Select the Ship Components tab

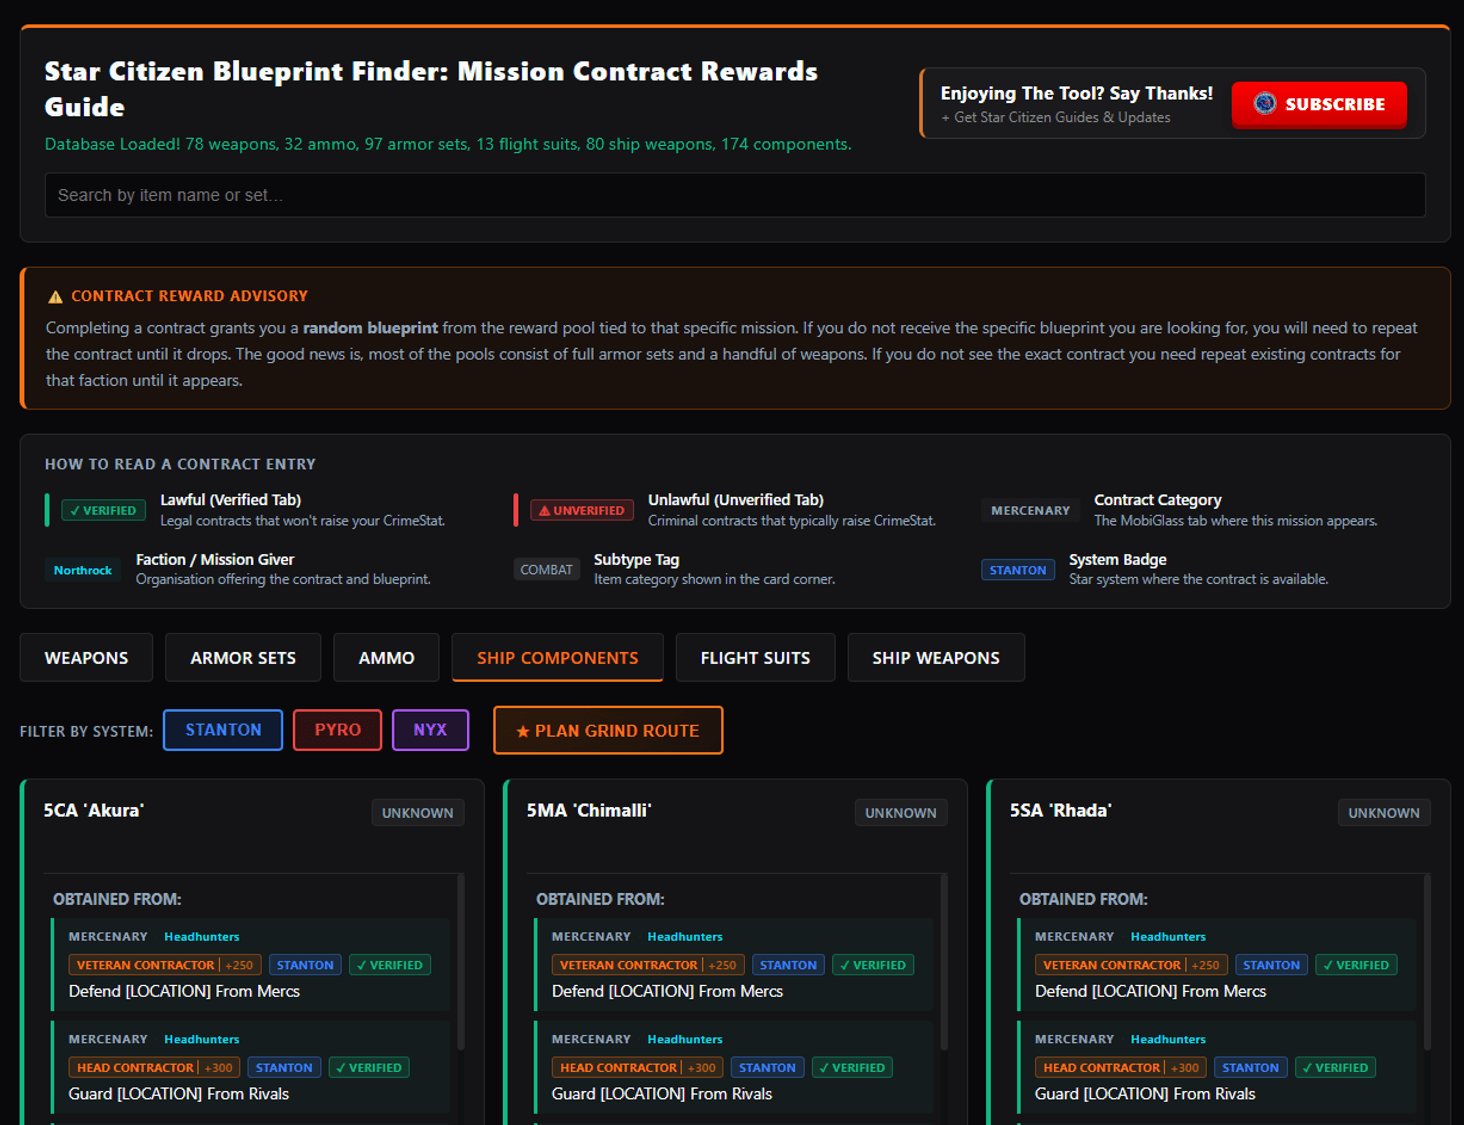pos(557,658)
